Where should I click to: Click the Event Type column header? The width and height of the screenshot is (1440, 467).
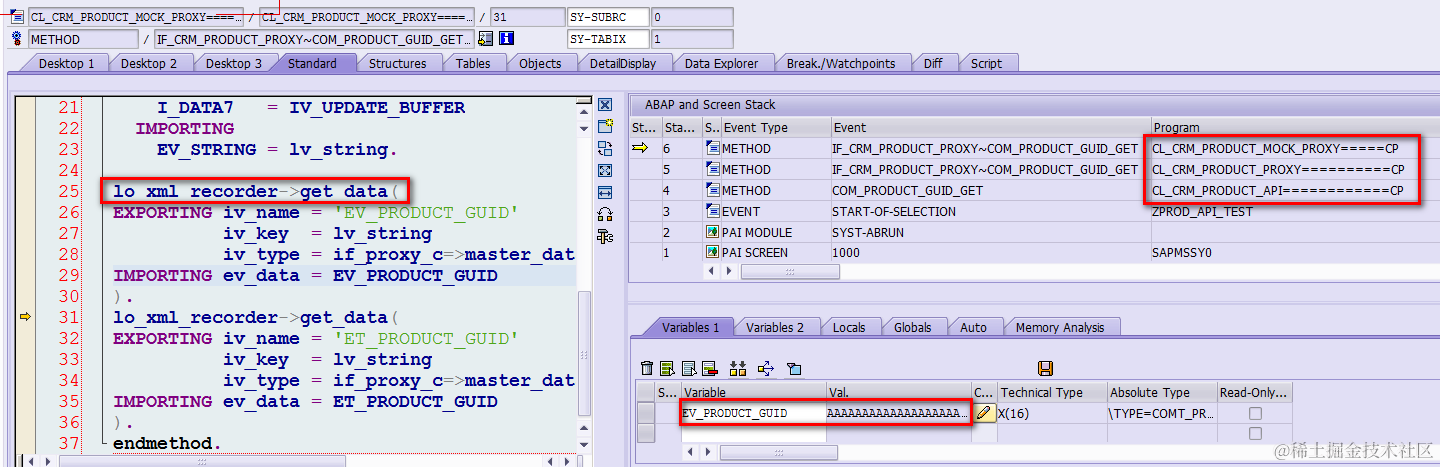point(776,127)
